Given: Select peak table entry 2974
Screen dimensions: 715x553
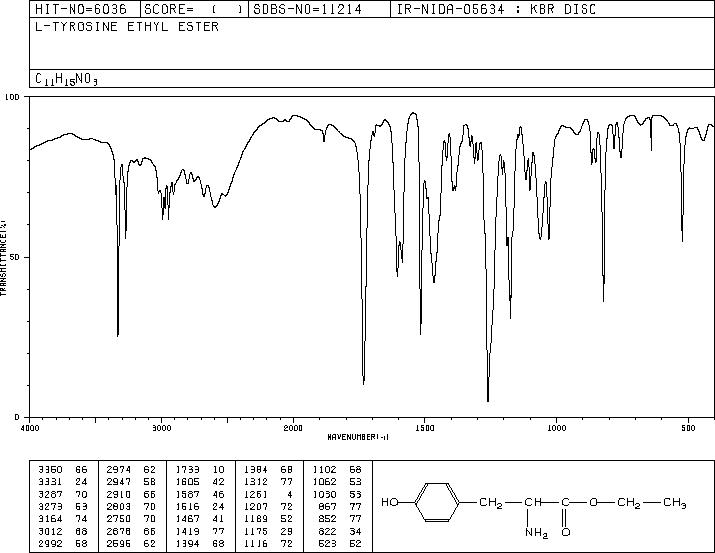Looking at the screenshot, I should 119,470.
